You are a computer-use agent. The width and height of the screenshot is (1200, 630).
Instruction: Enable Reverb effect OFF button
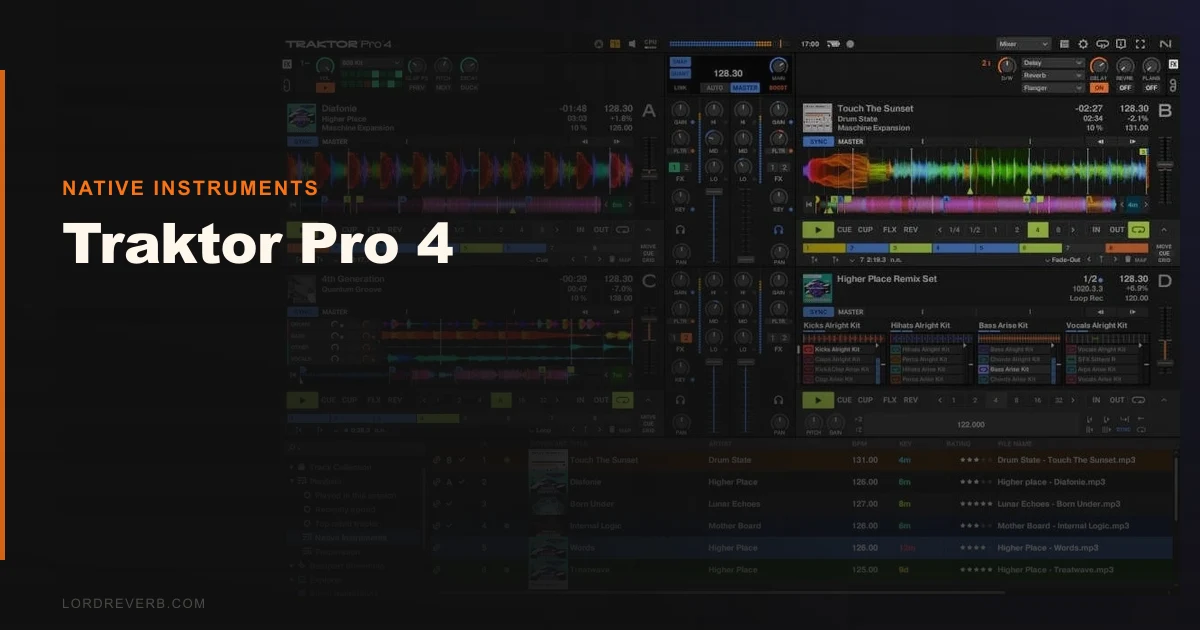[x=1126, y=88]
